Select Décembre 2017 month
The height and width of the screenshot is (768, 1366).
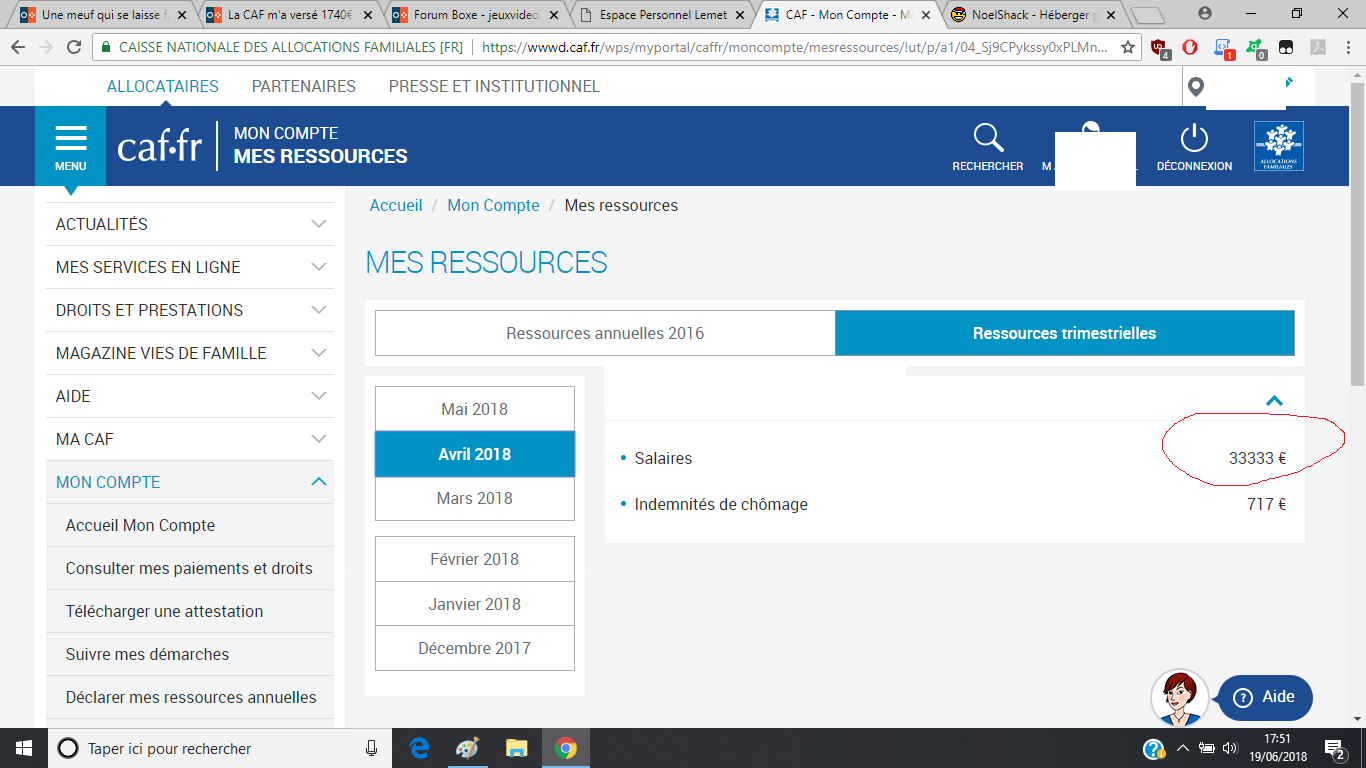pos(475,648)
